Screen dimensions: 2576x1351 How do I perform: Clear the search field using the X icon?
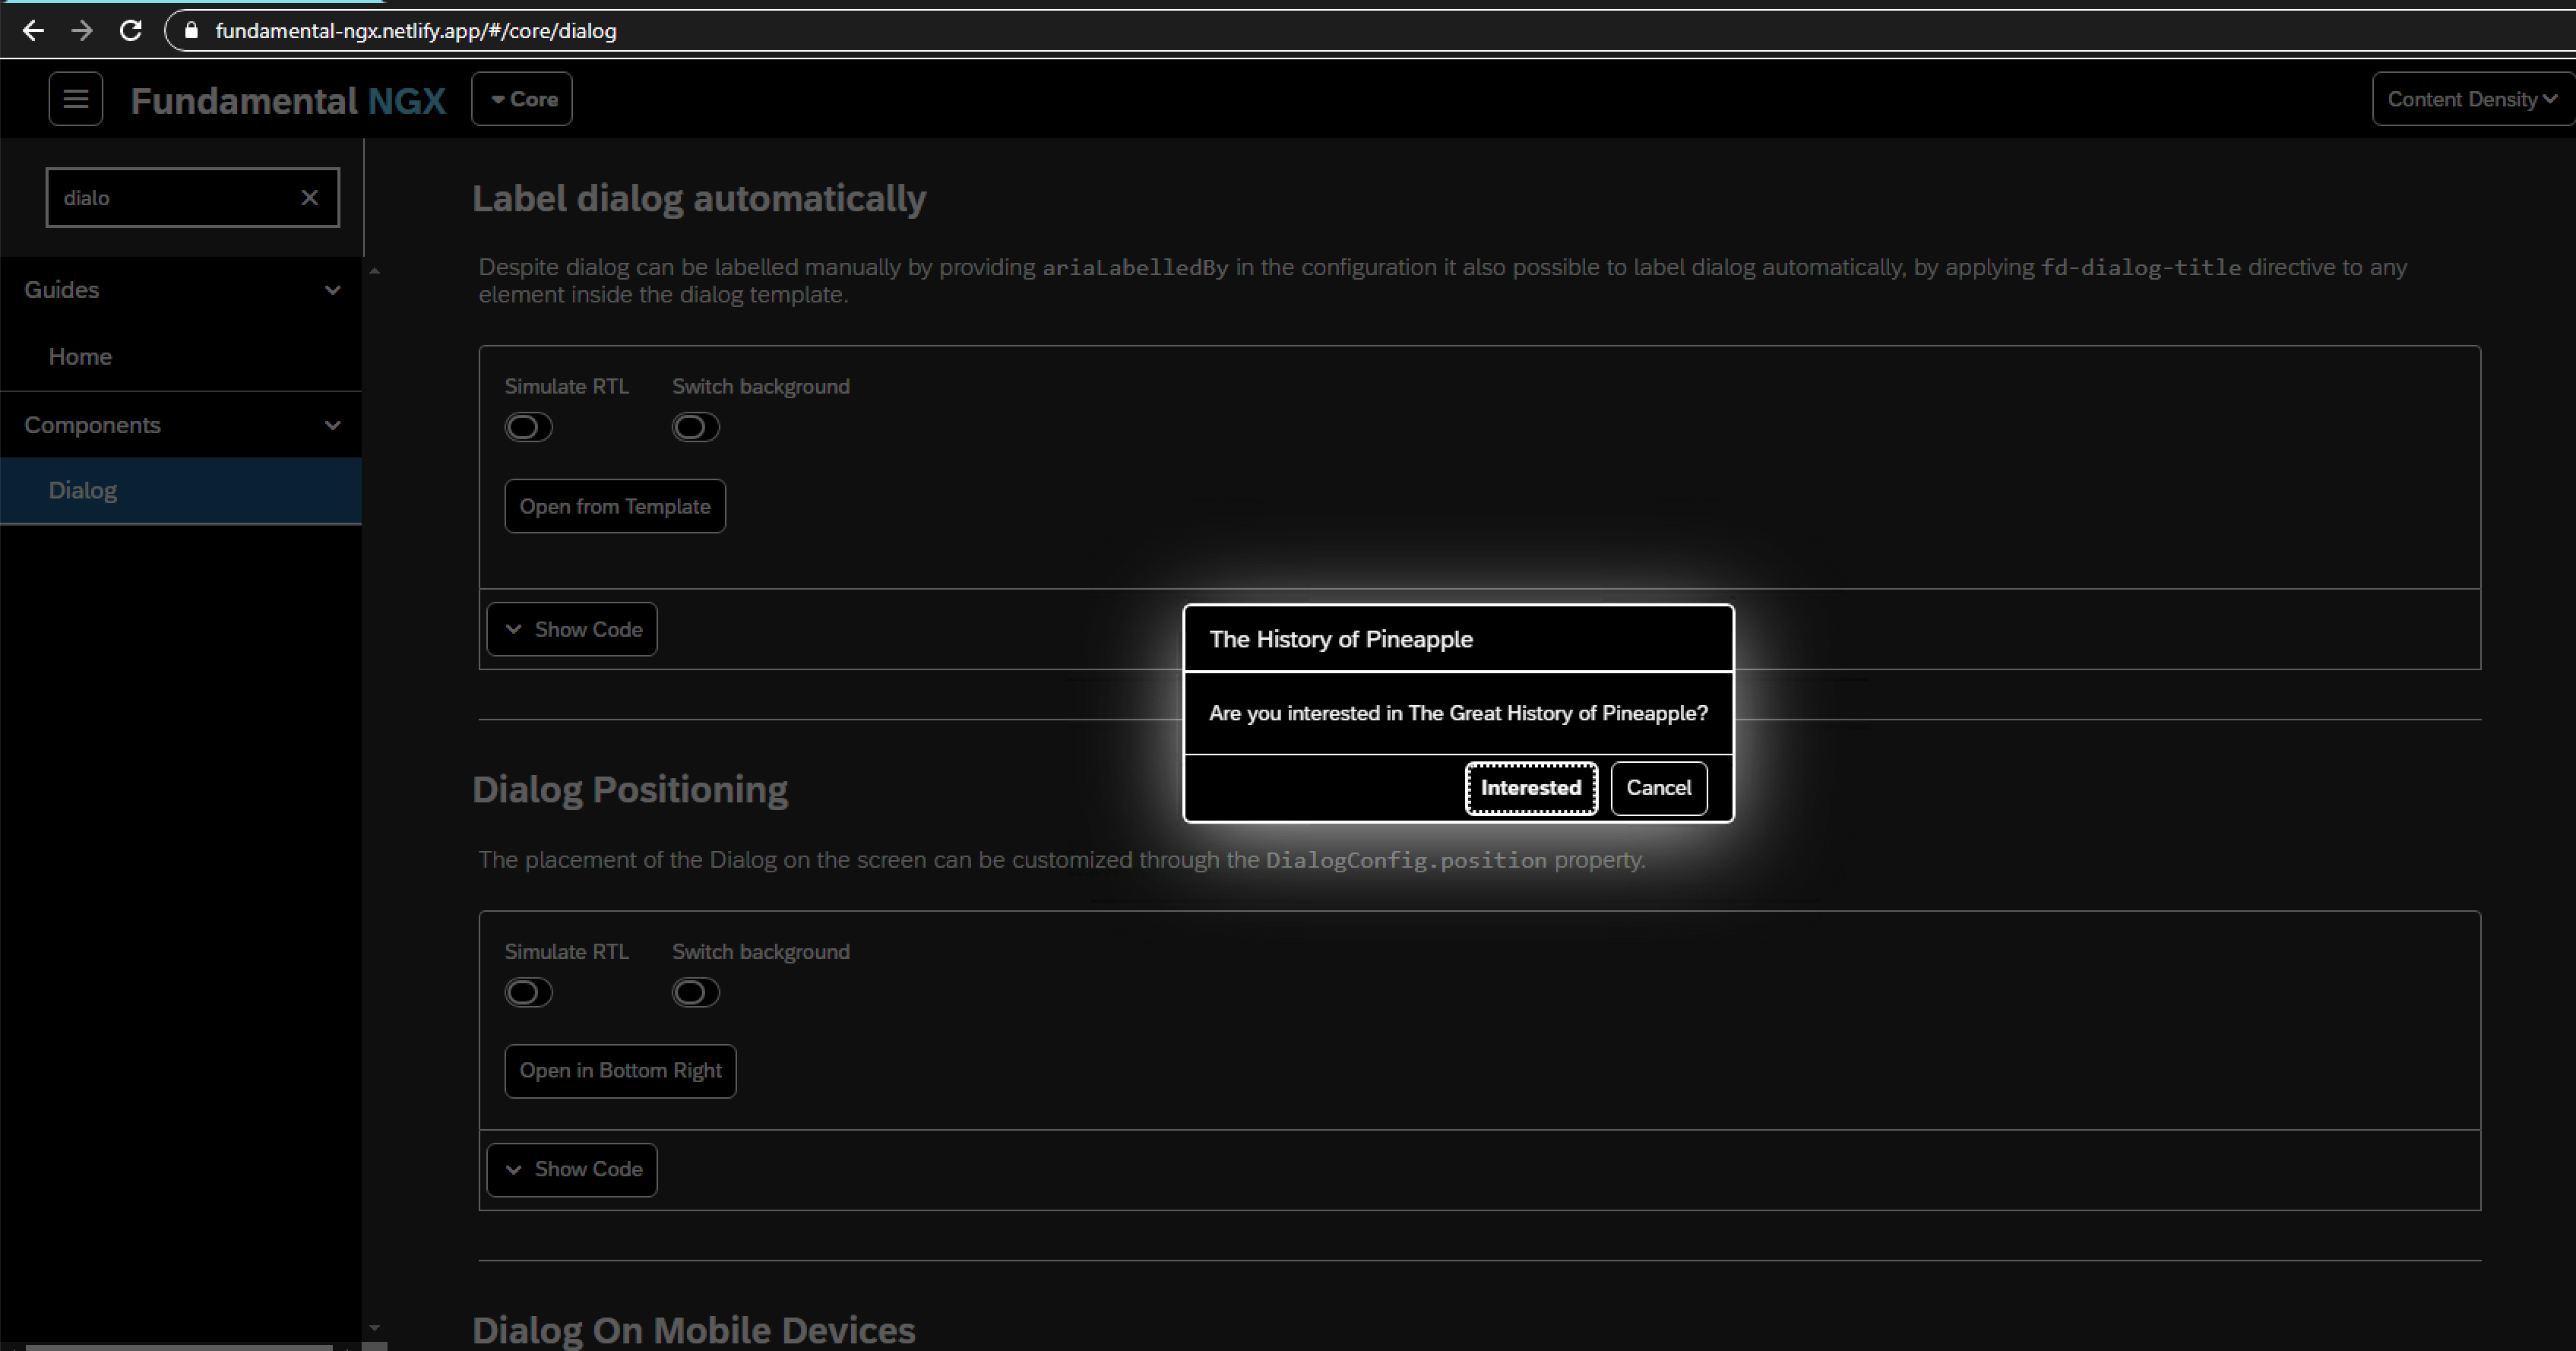tap(309, 197)
